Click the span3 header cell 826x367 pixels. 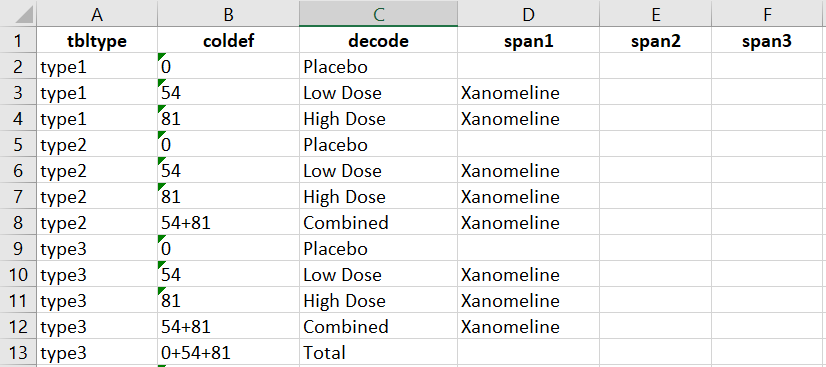768,41
